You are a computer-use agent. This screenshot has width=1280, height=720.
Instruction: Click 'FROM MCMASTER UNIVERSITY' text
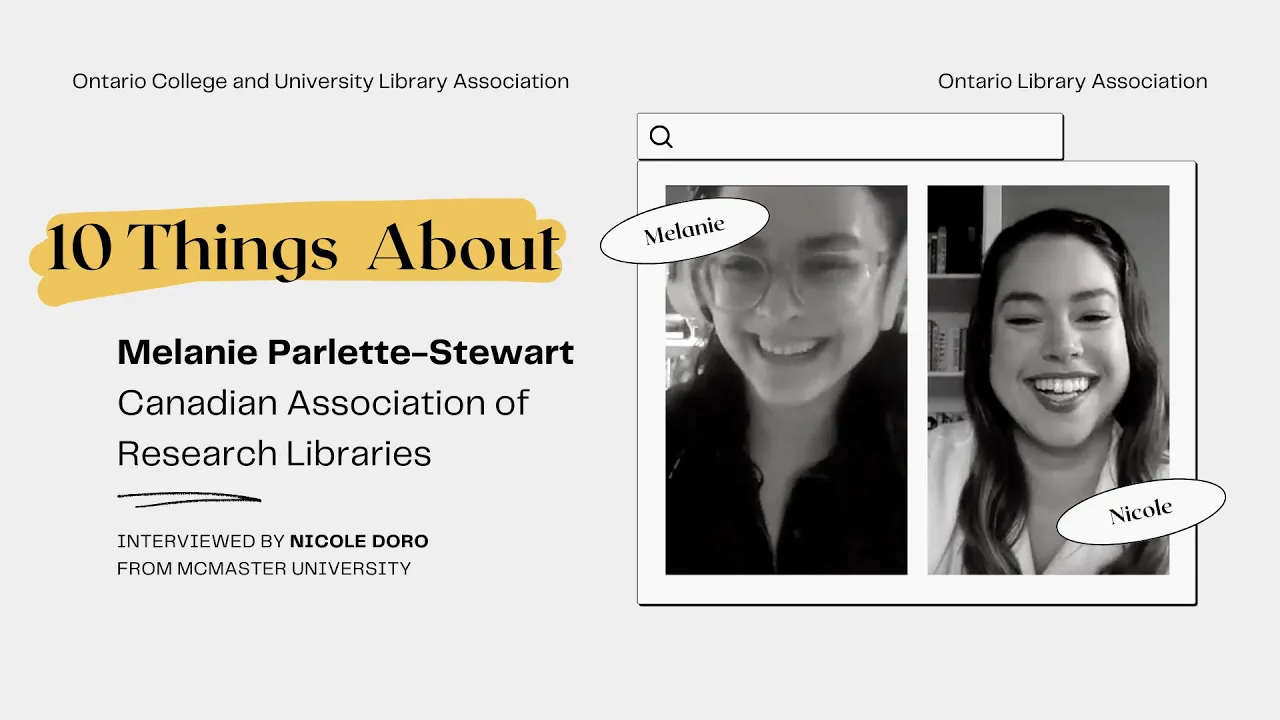coord(264,568)
